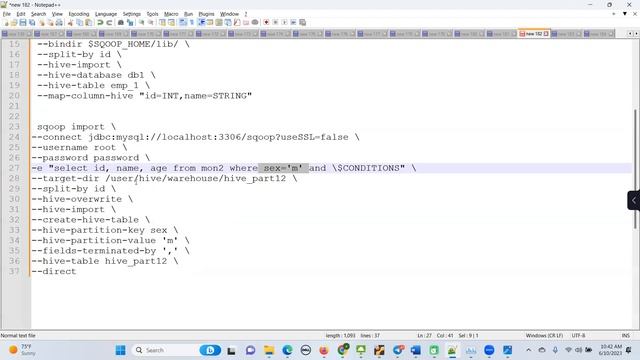The width and height of the screenshot is (640, 360).
Task: Click 'Normal text file' in the status bar
Action: click(18, 336)
